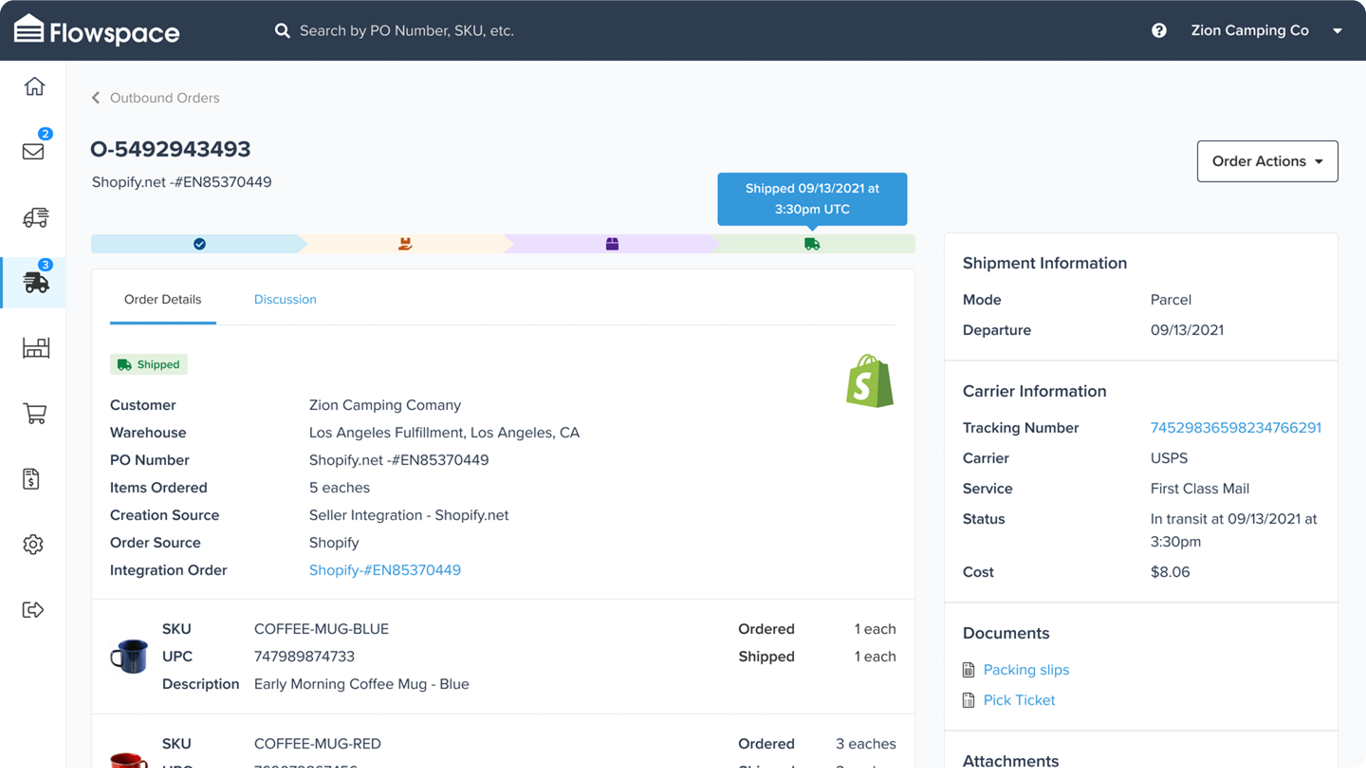Click the 3 eaches ordered quantity
1366x768 pixels.
[x=866, y=744]
